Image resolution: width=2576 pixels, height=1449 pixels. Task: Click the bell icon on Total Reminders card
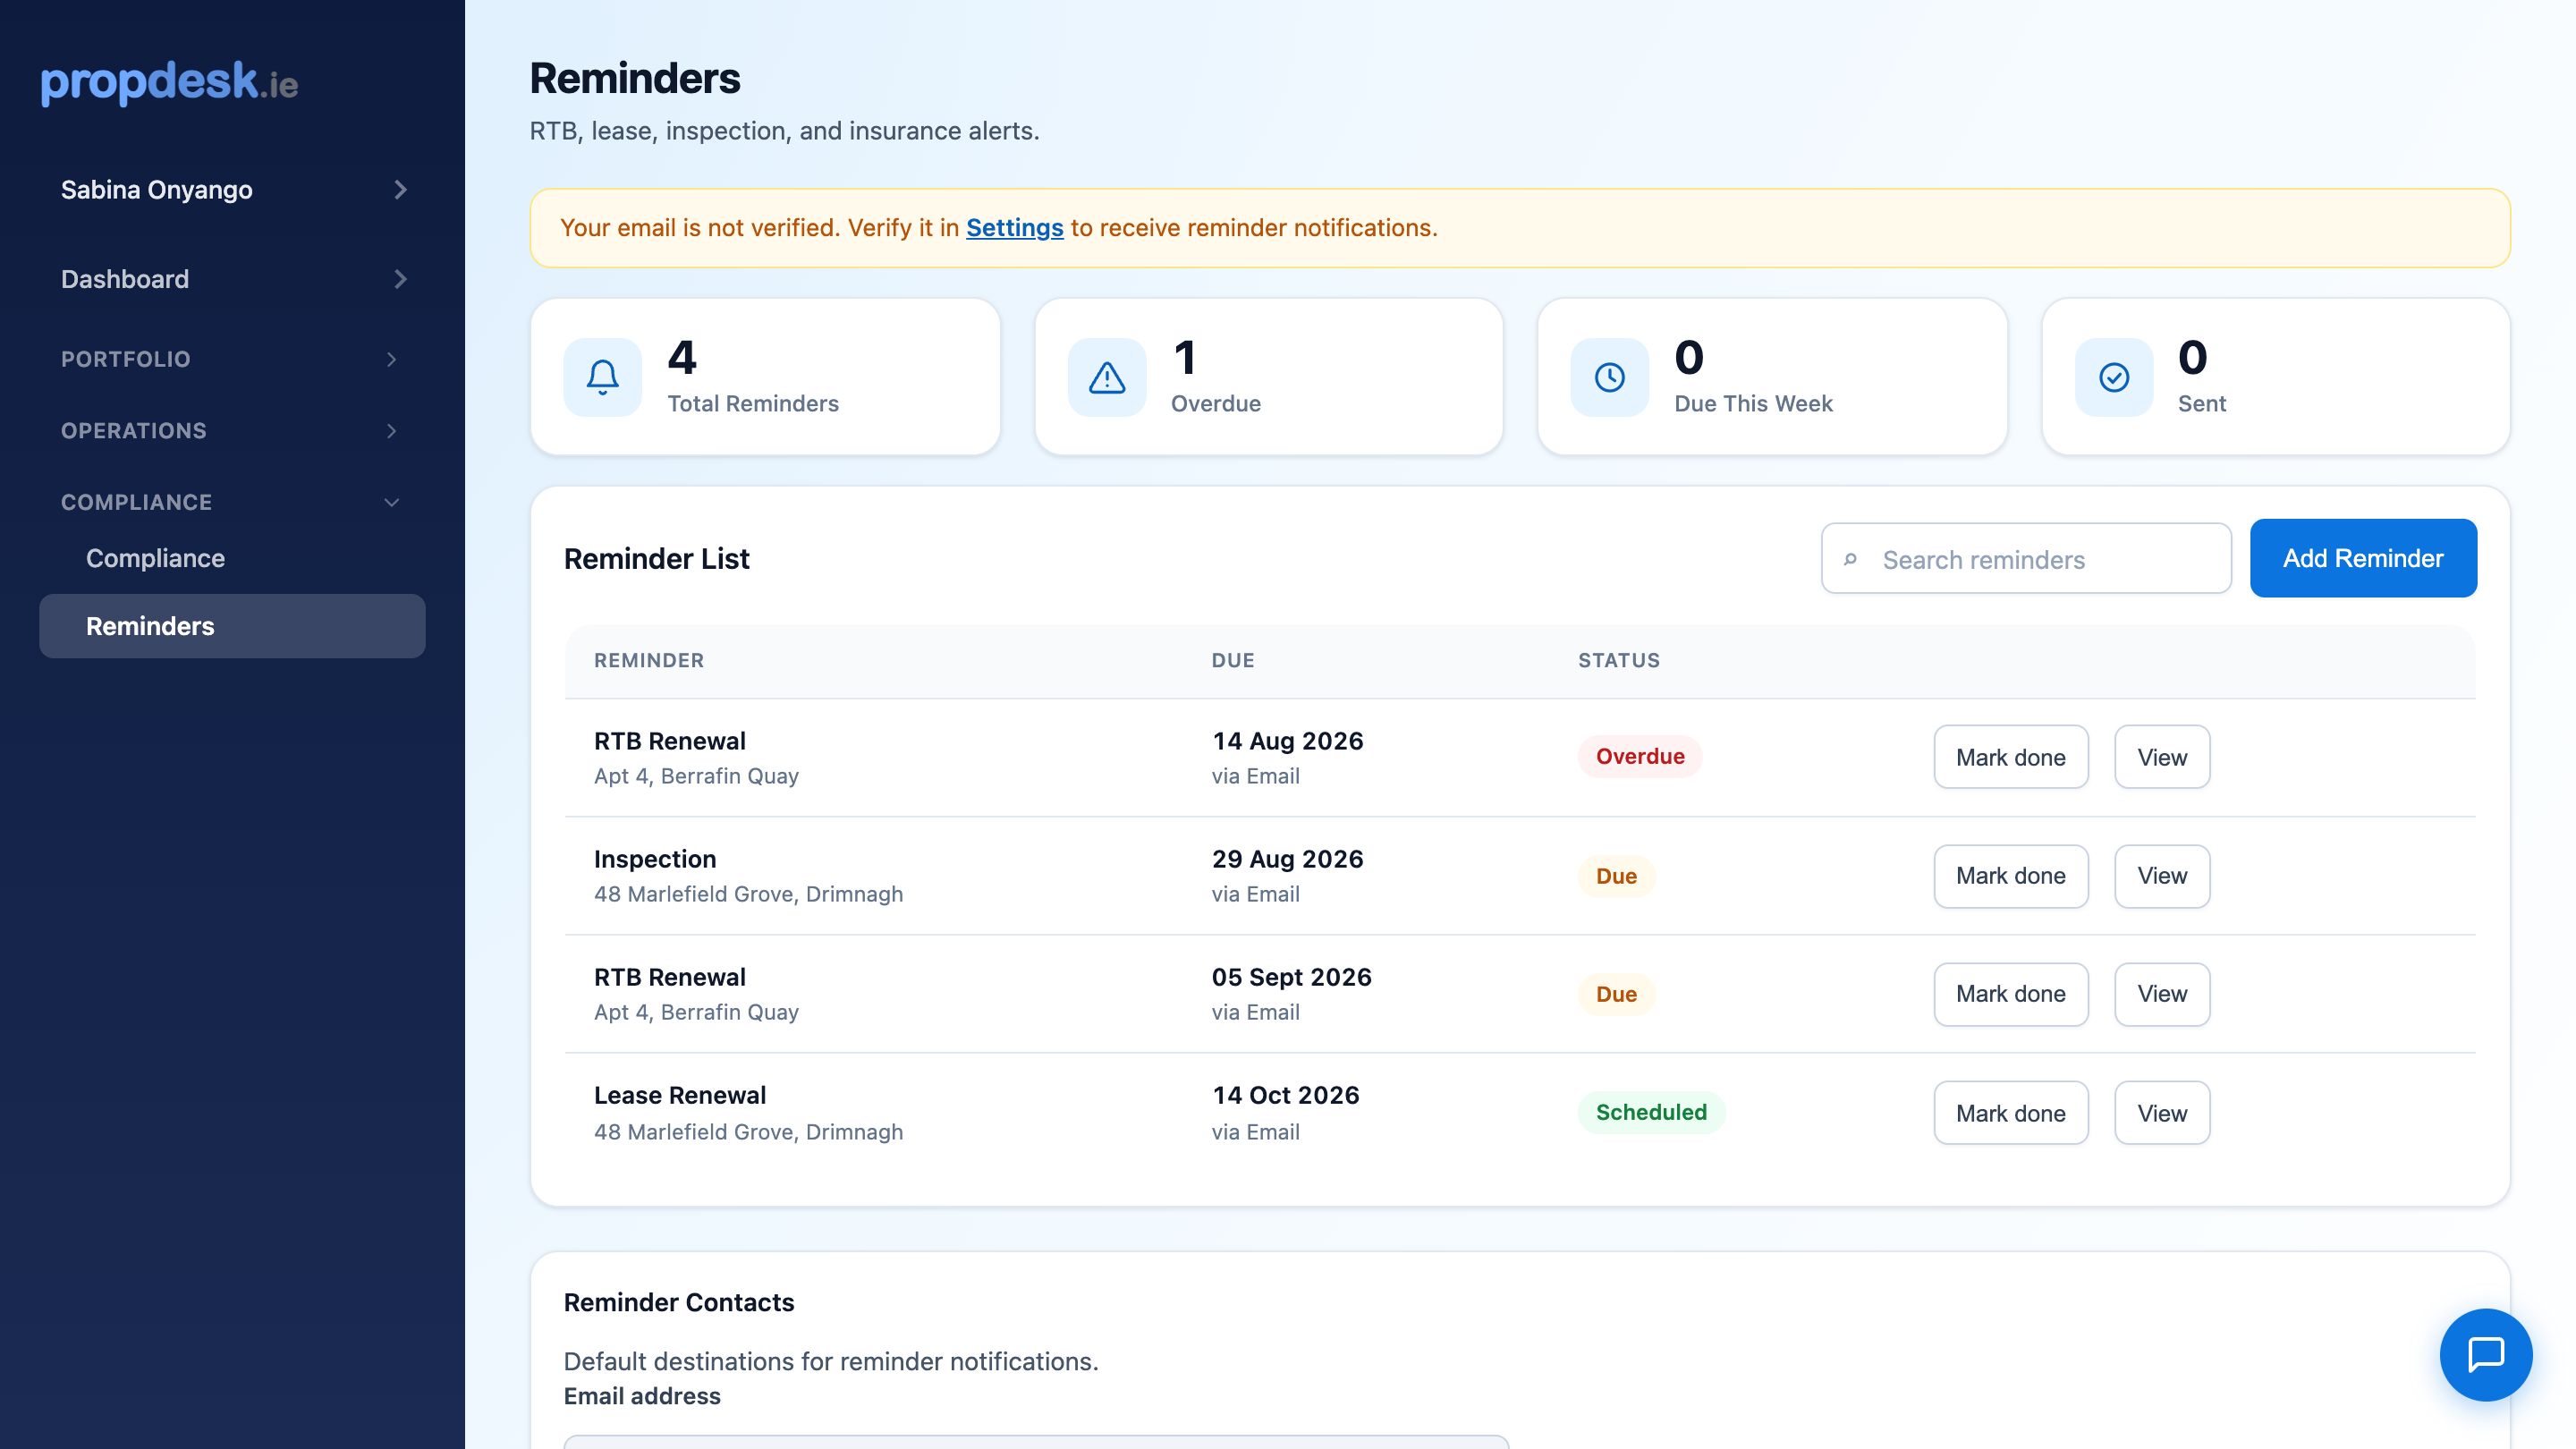(x=602, y=377)
